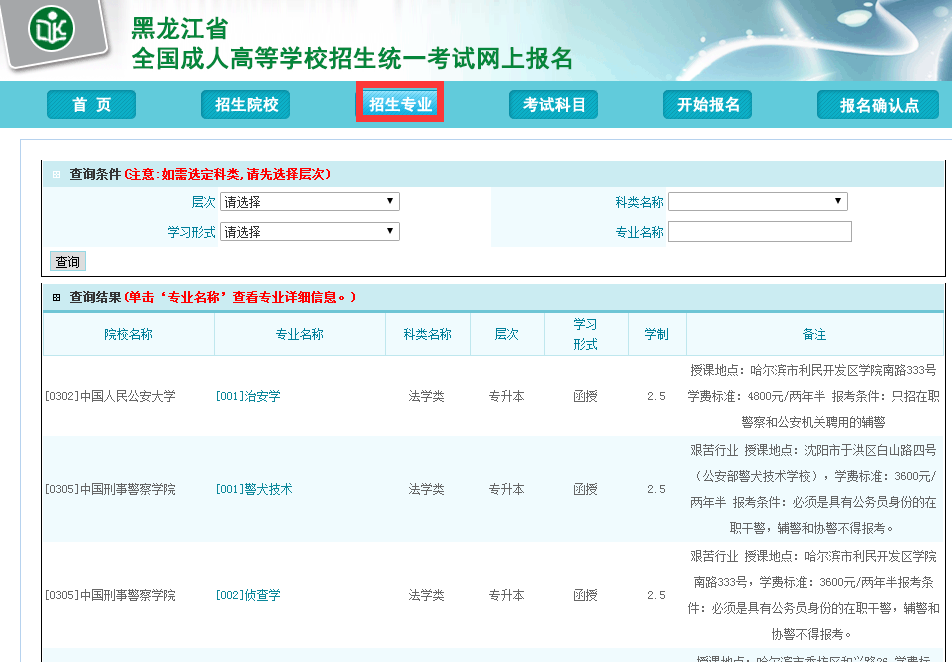Viewport: 952px width, 662px height.
Task: Open the 首页 navigation tab
Action: [x=91, y=104]
